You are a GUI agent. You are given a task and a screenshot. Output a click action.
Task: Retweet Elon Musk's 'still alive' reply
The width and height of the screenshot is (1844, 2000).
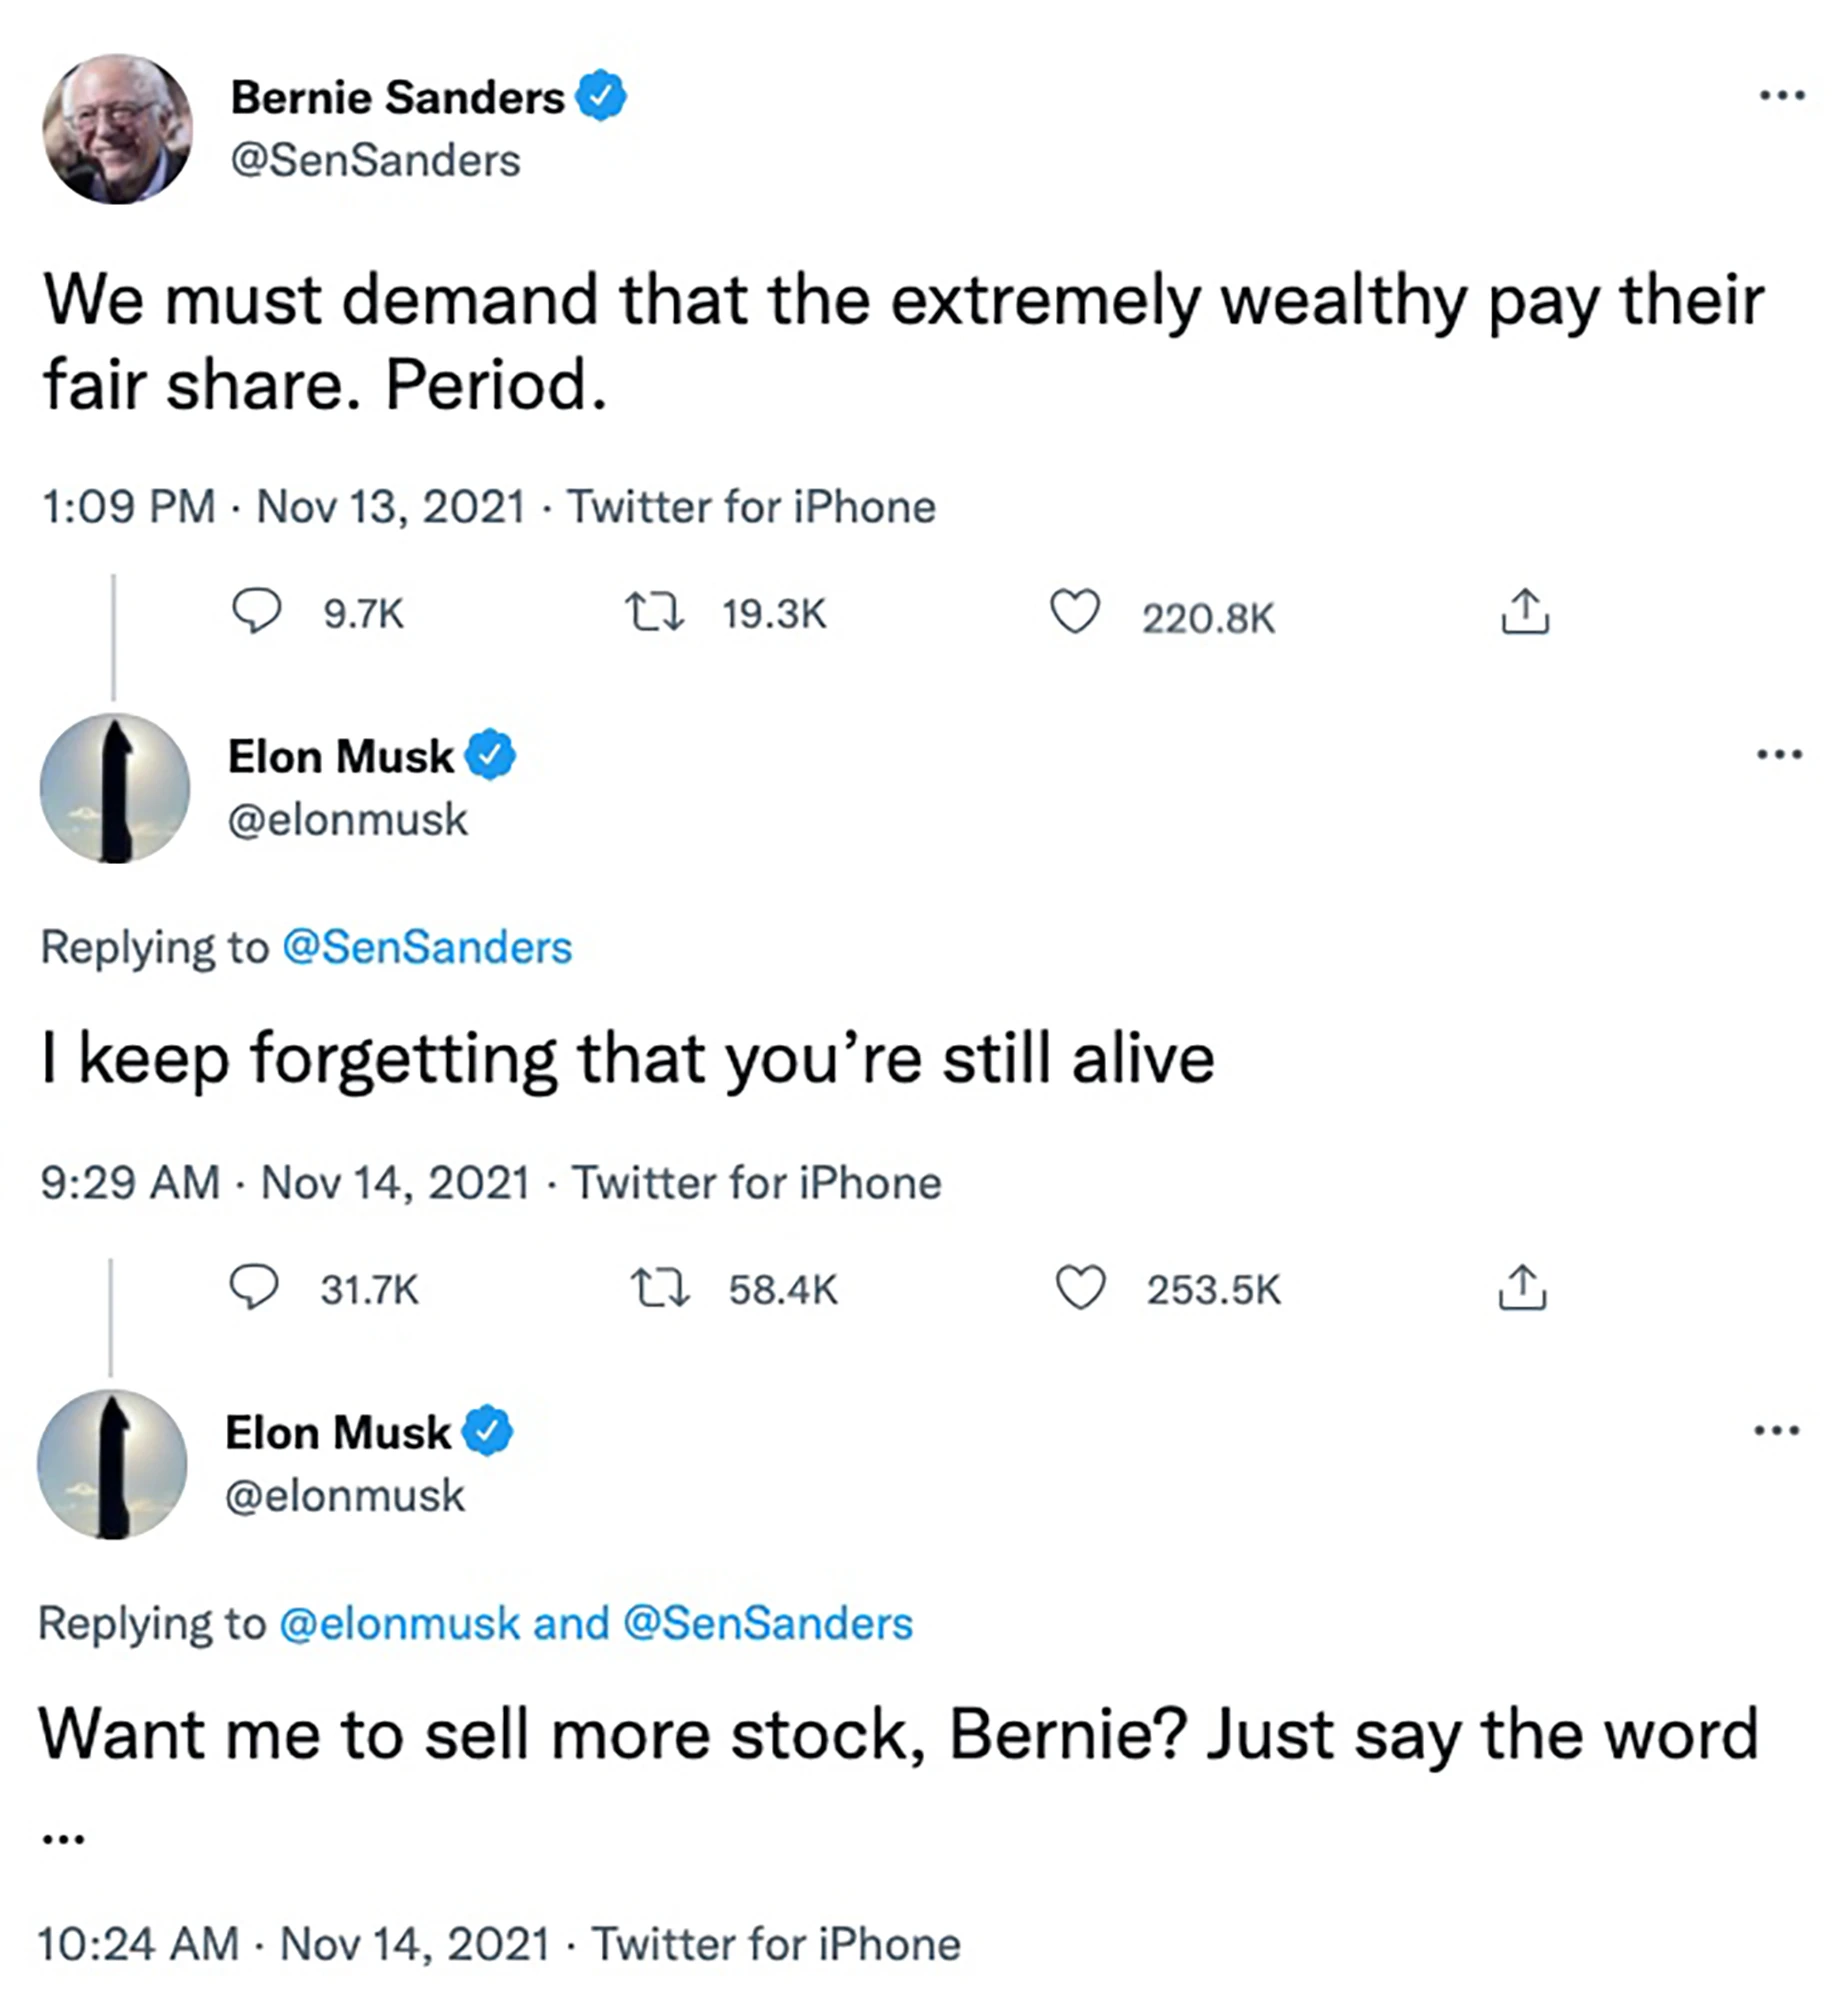pyautogui.click(x=660, y=1288)
